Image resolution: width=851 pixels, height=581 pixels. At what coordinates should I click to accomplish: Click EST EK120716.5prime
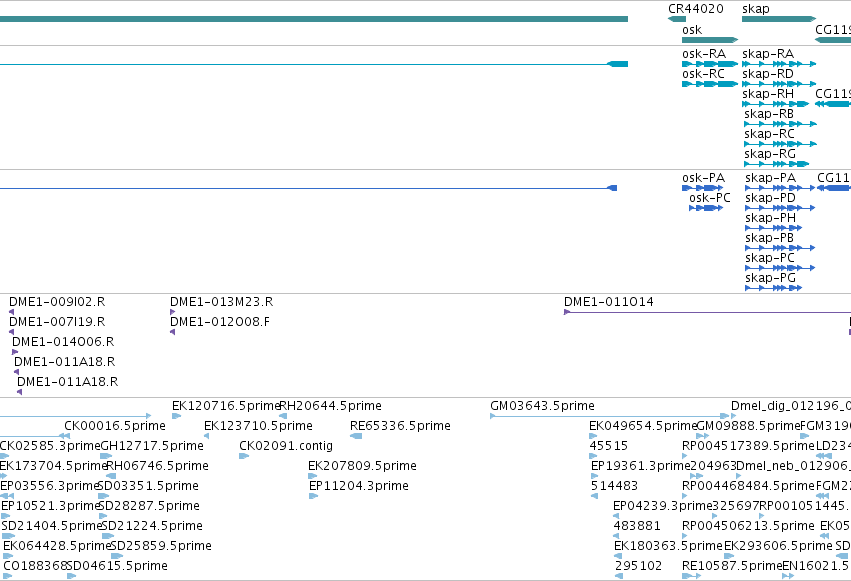(x=176, y=416)
